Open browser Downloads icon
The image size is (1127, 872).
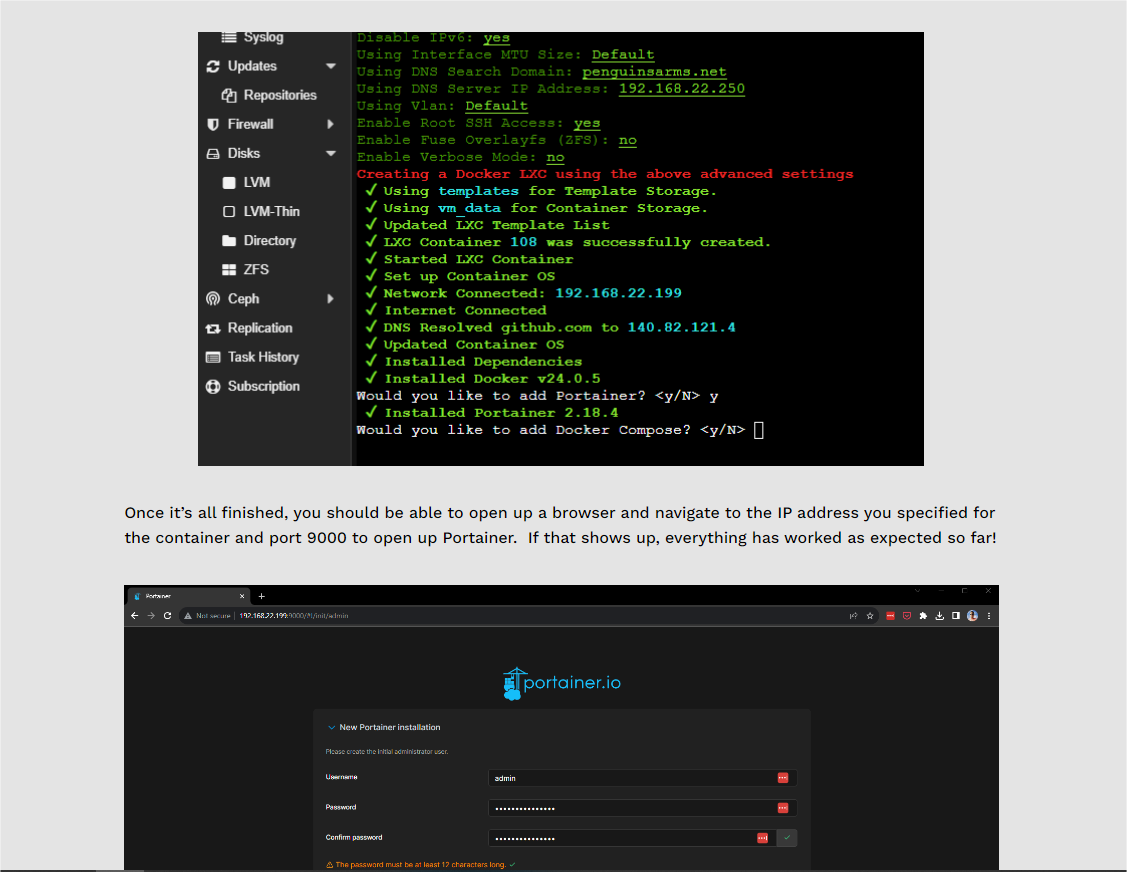pyautogui.click(x=939, y=616)
